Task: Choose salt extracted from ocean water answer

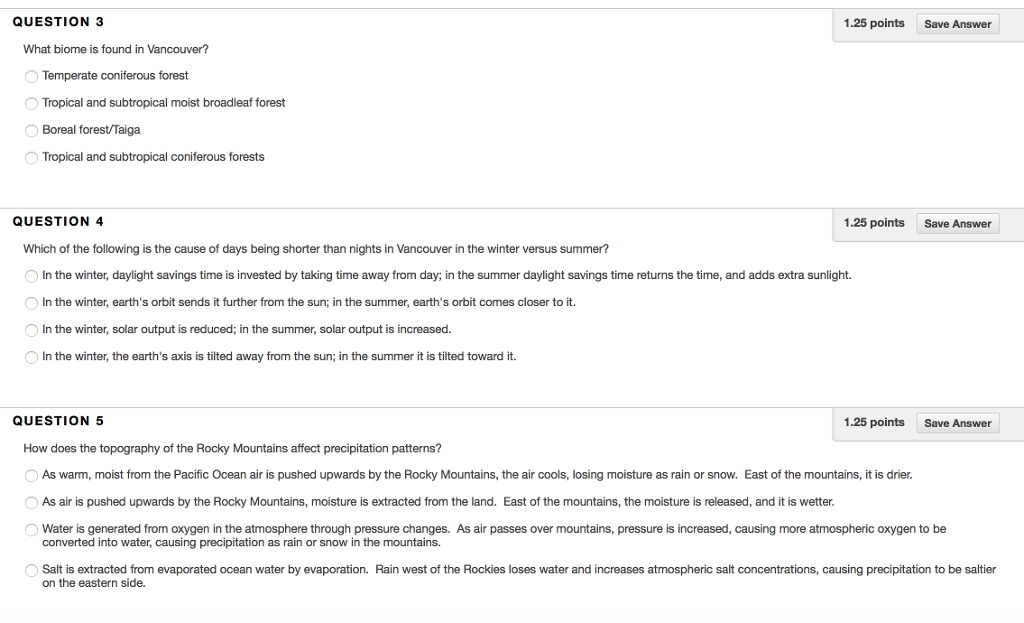Action: [x=32, y=570]
